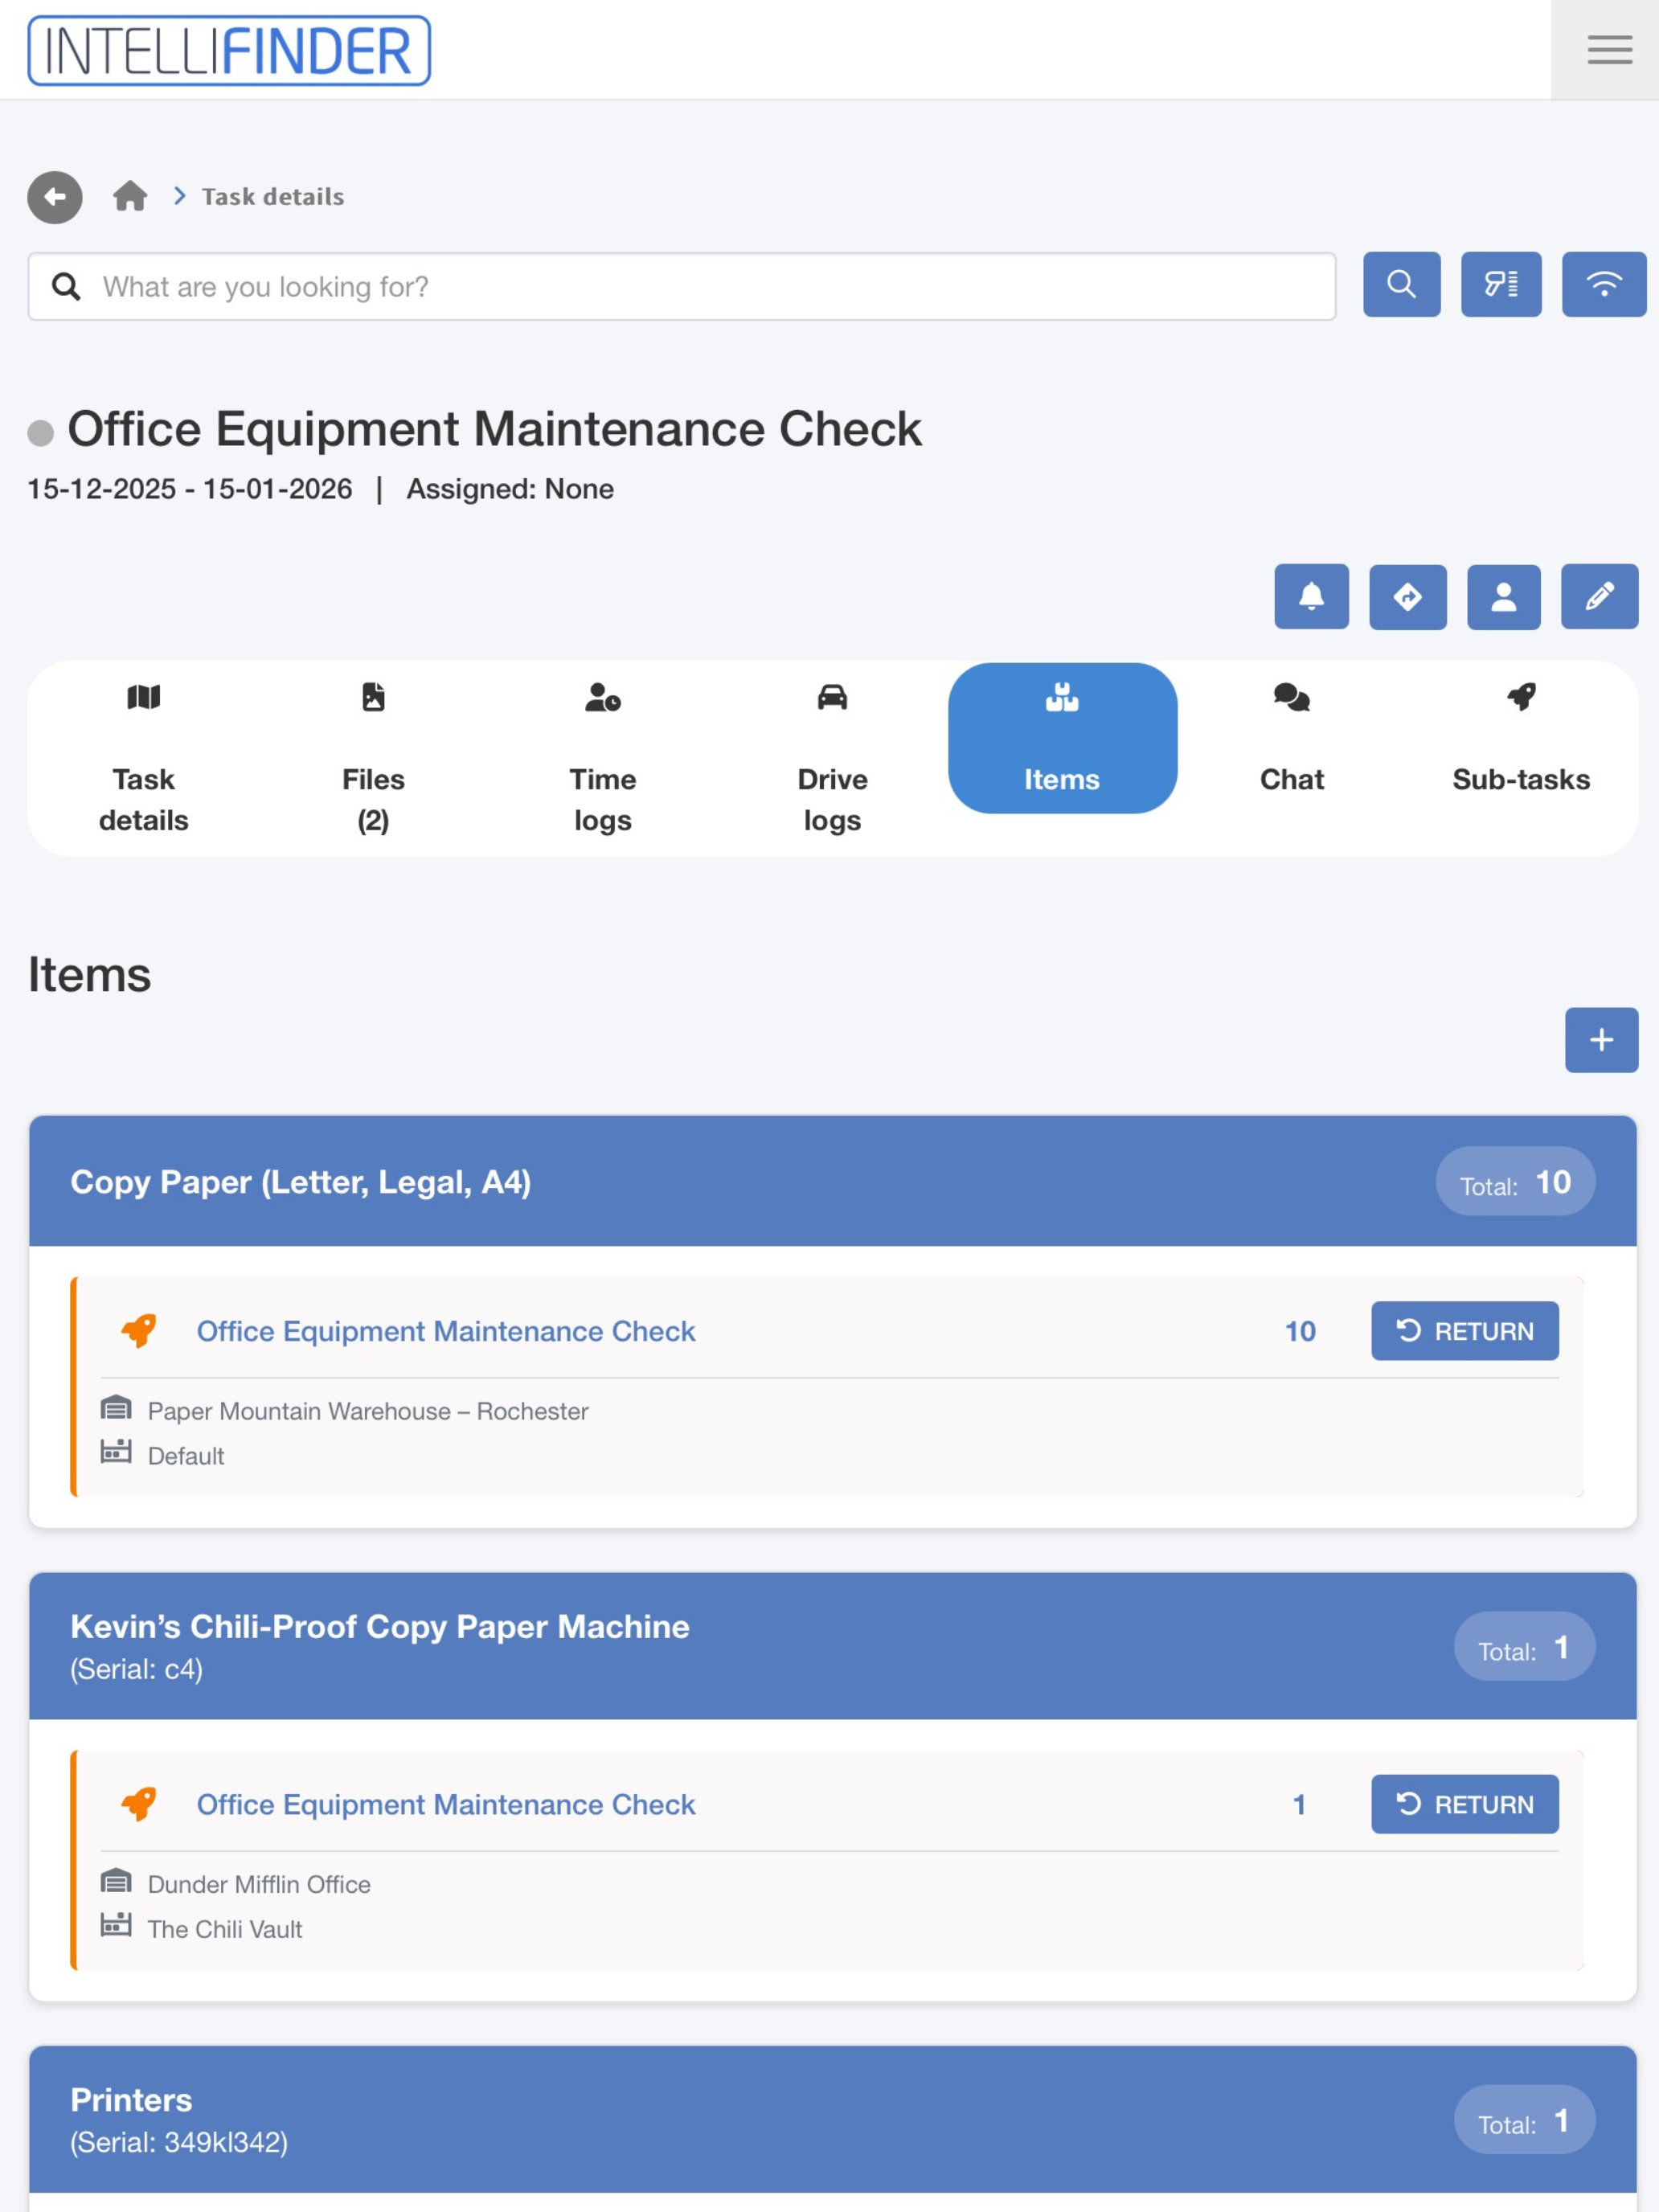The width and height of the screenshot is (1659, 2212).
Task: Open the home breadcrumb icon
Action: tap(130, 196)
